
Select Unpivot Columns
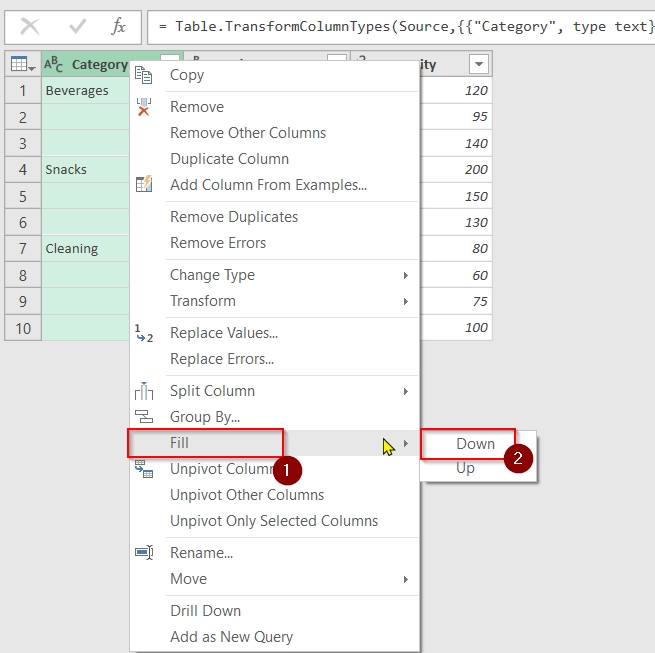222,469
